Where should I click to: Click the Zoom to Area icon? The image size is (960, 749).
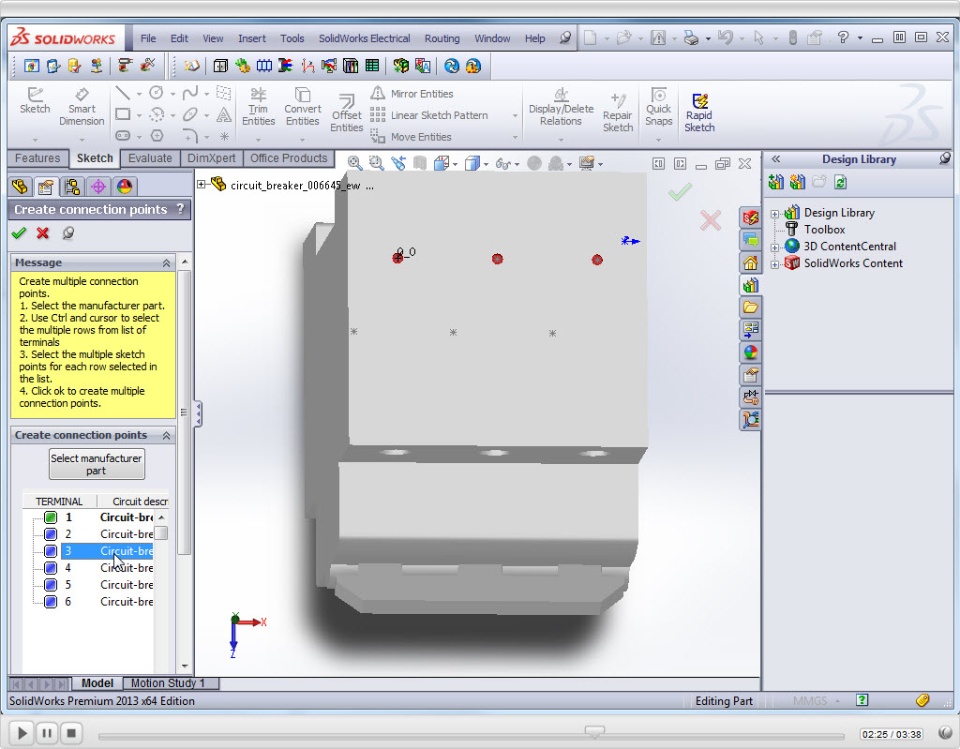(376, 163)
